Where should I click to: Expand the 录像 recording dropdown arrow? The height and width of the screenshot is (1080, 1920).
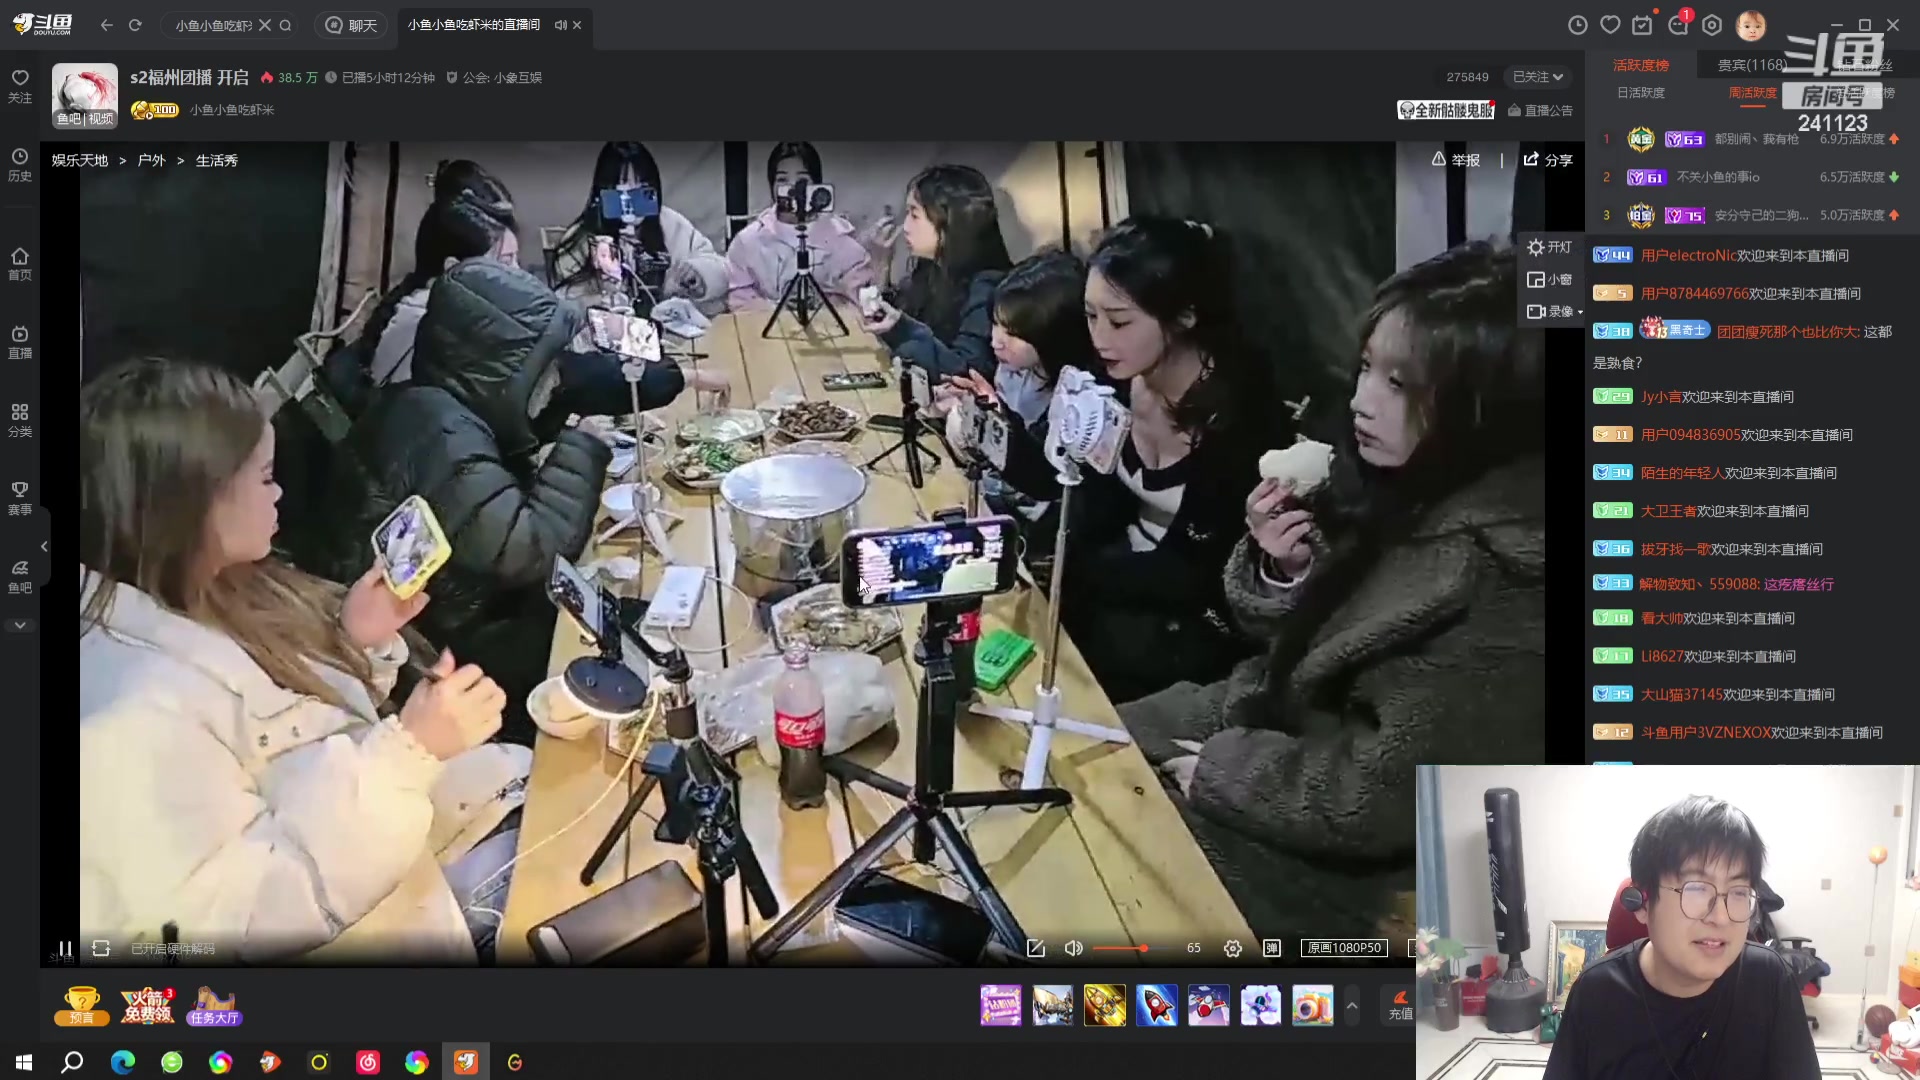coord(1578,311)
